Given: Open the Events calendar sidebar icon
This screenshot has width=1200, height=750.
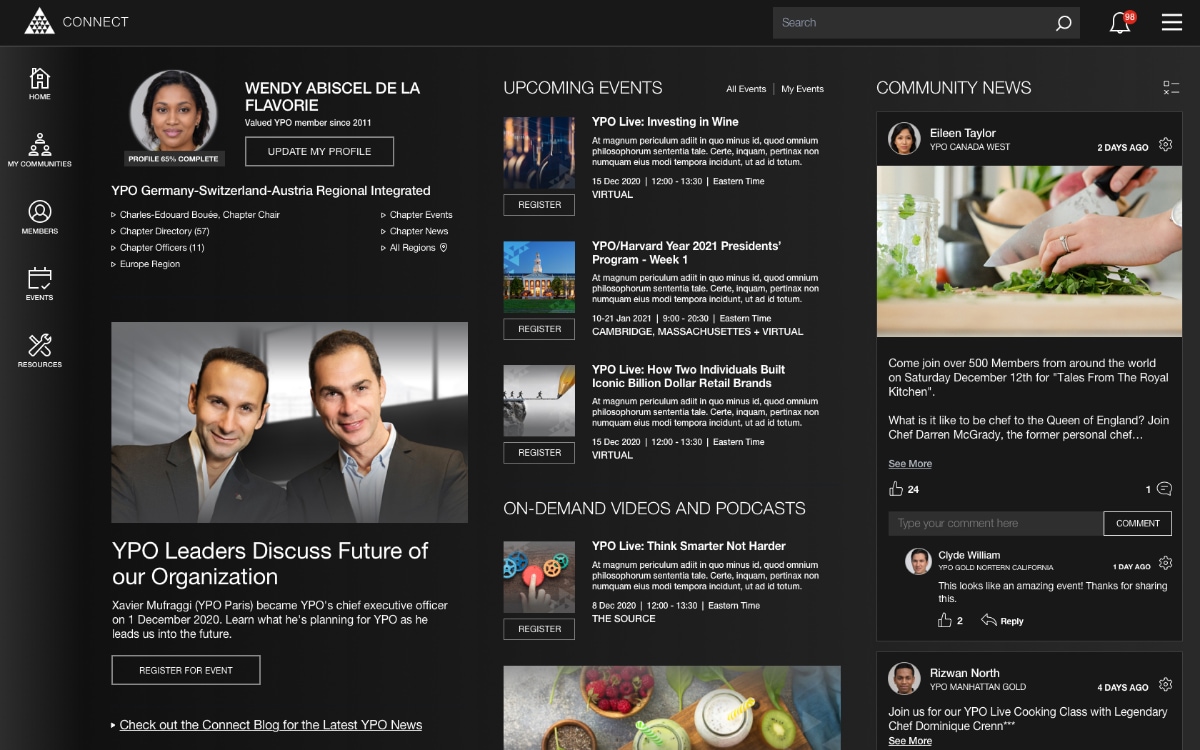Looking at the screenshot, I should click(40, 280).
